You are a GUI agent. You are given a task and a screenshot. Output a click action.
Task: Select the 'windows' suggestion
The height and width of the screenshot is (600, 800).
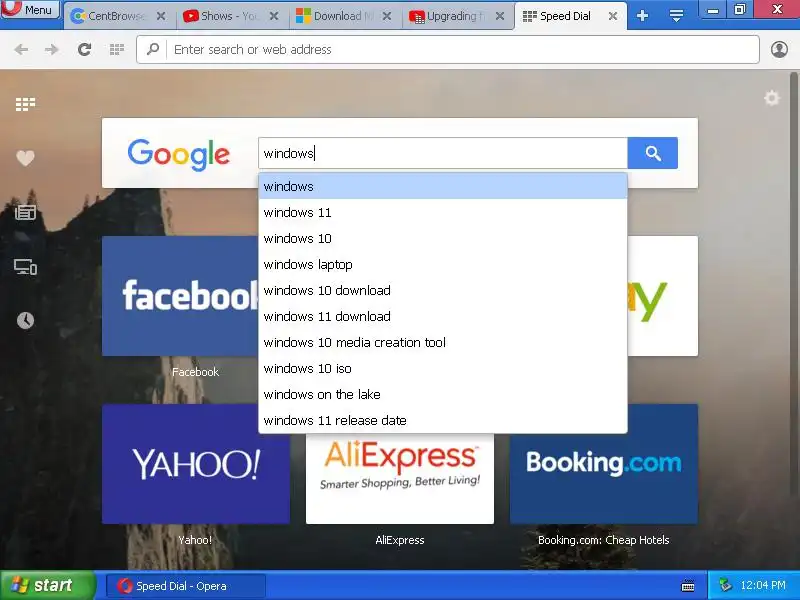point(443,187)
